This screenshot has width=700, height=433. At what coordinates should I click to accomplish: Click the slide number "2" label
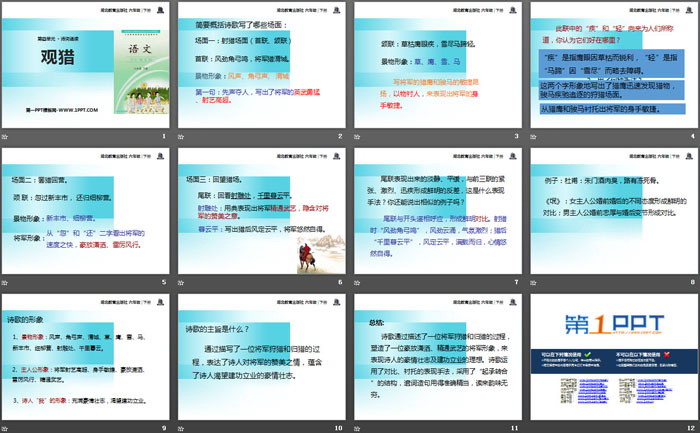(340, 136)
